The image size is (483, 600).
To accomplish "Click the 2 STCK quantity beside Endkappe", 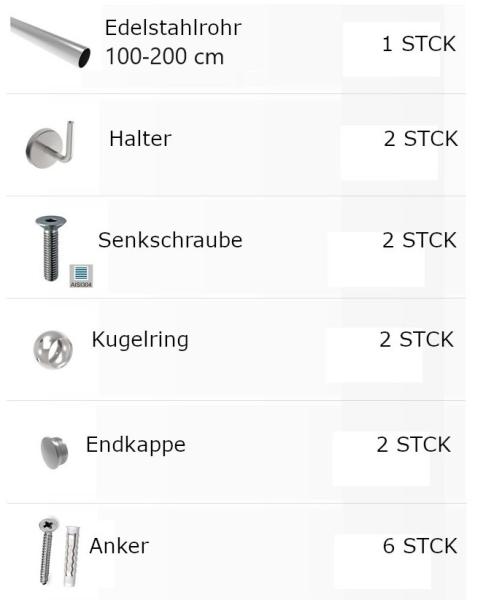I will (x=413, y=445).
